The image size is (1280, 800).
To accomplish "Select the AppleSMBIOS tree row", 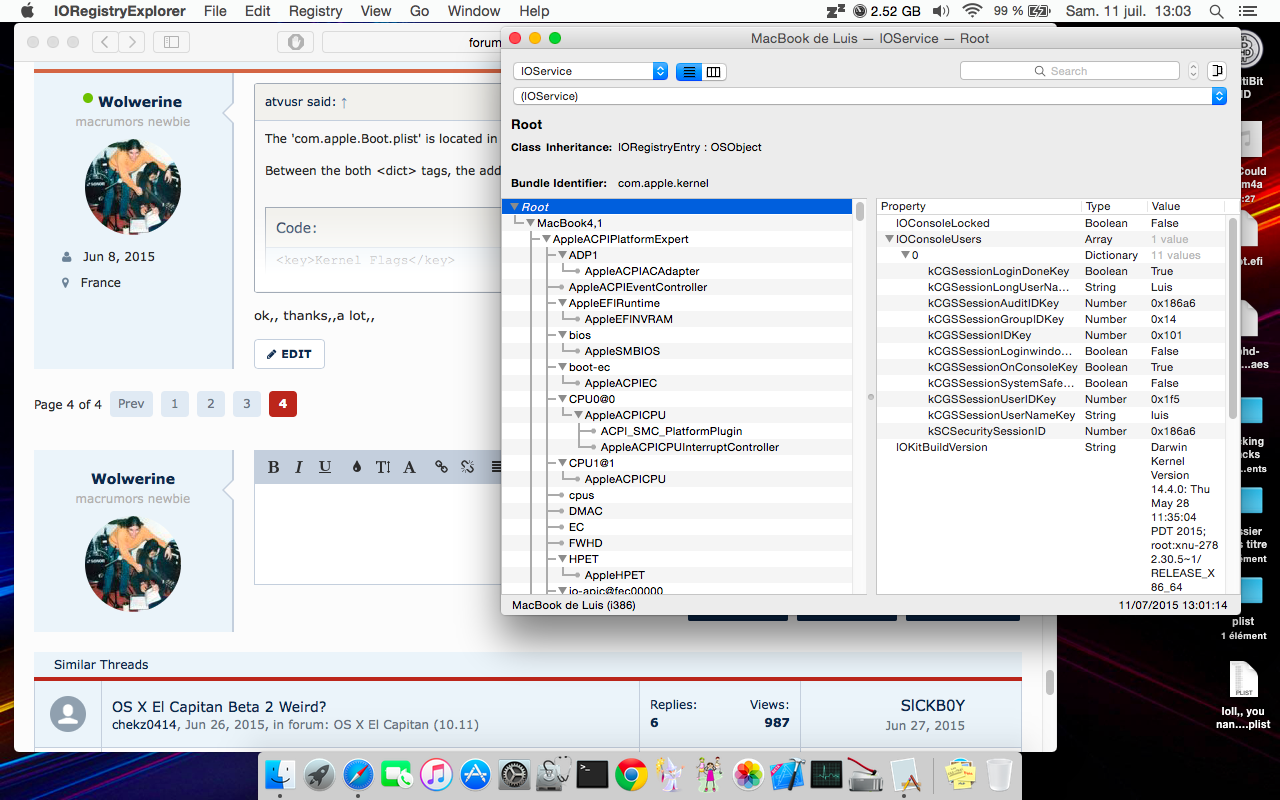I will coord(622,351).
